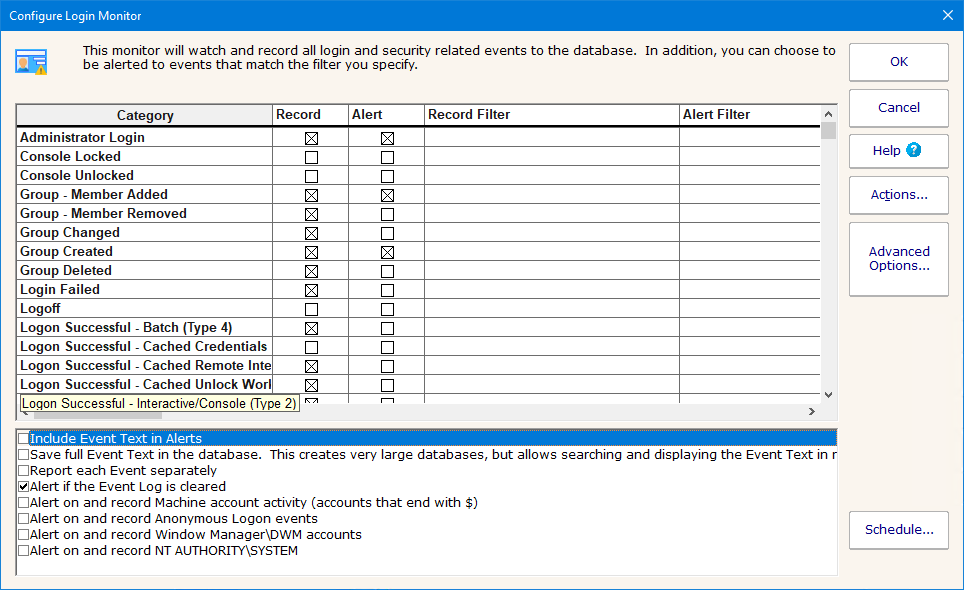Screen dimensions: 964x590
Task: Open the Schedule settings
Action: click(898, 530)
